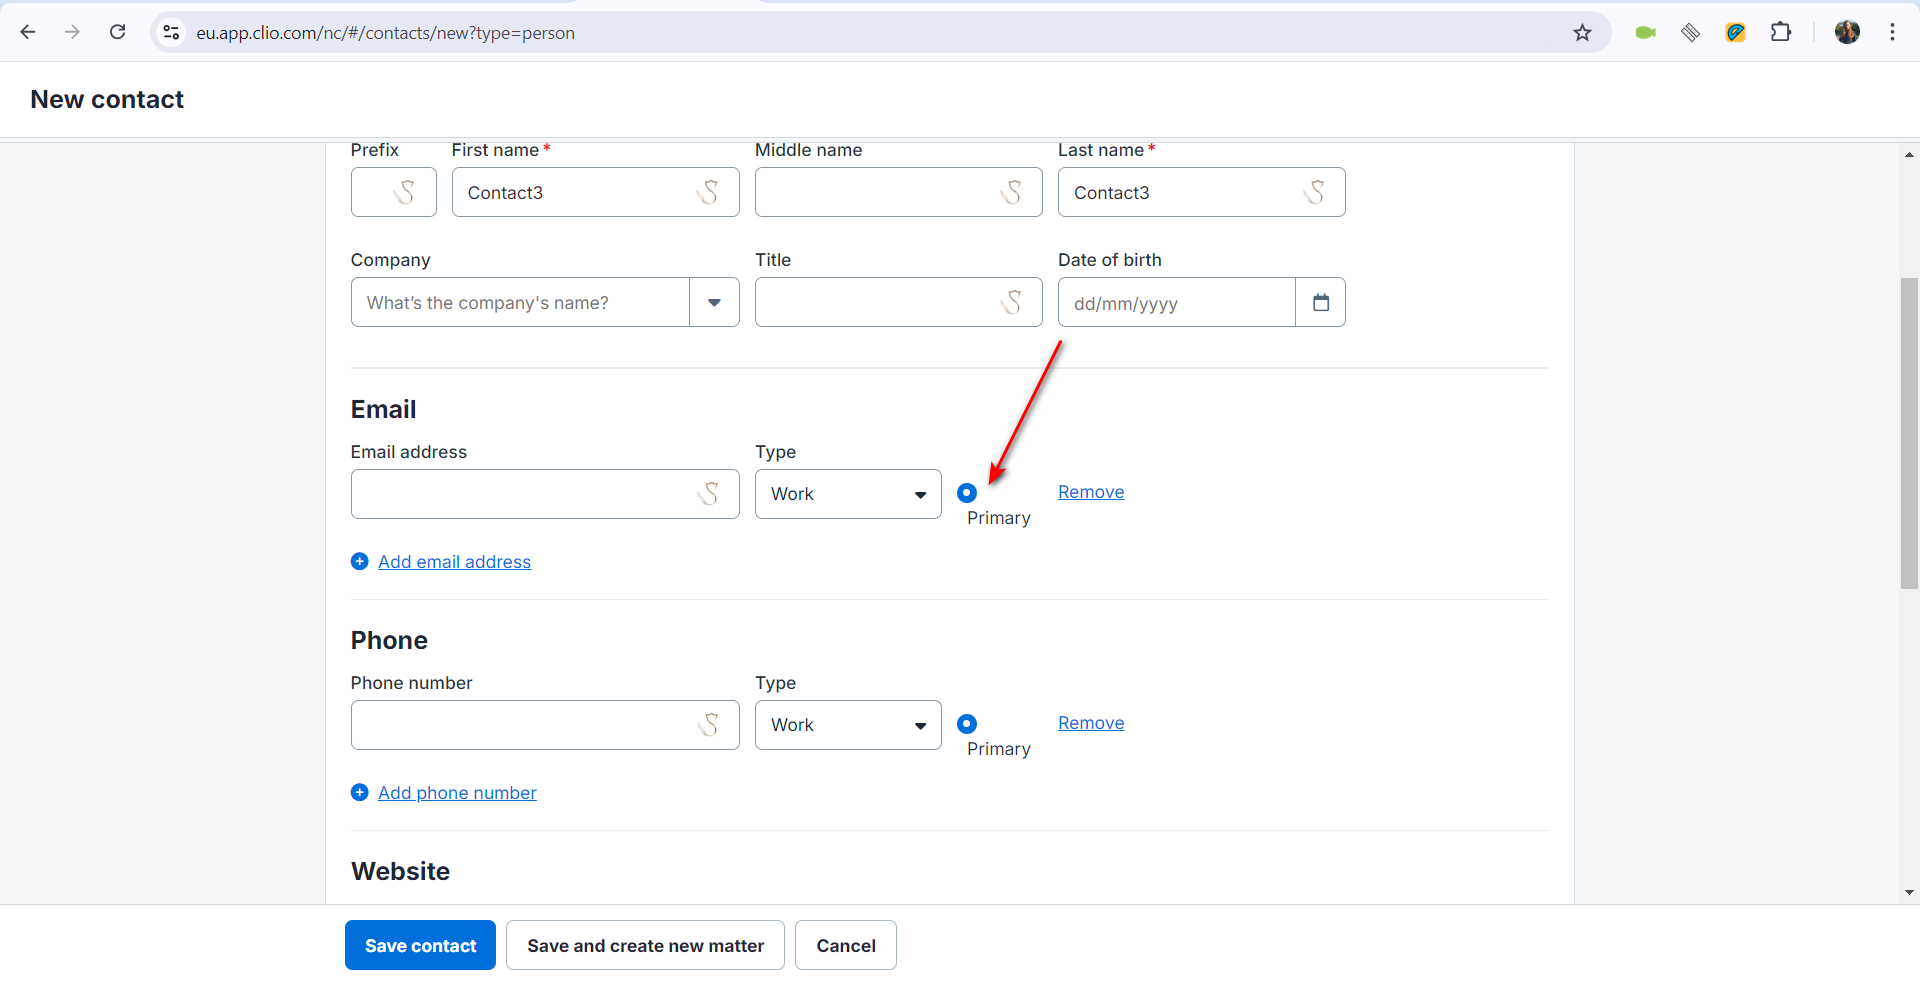Image resolution: width=1920 pixels, height=981 pixels.
Task: Click the page vertical scrollbar thumb
Action: (x=1909, y=433)
